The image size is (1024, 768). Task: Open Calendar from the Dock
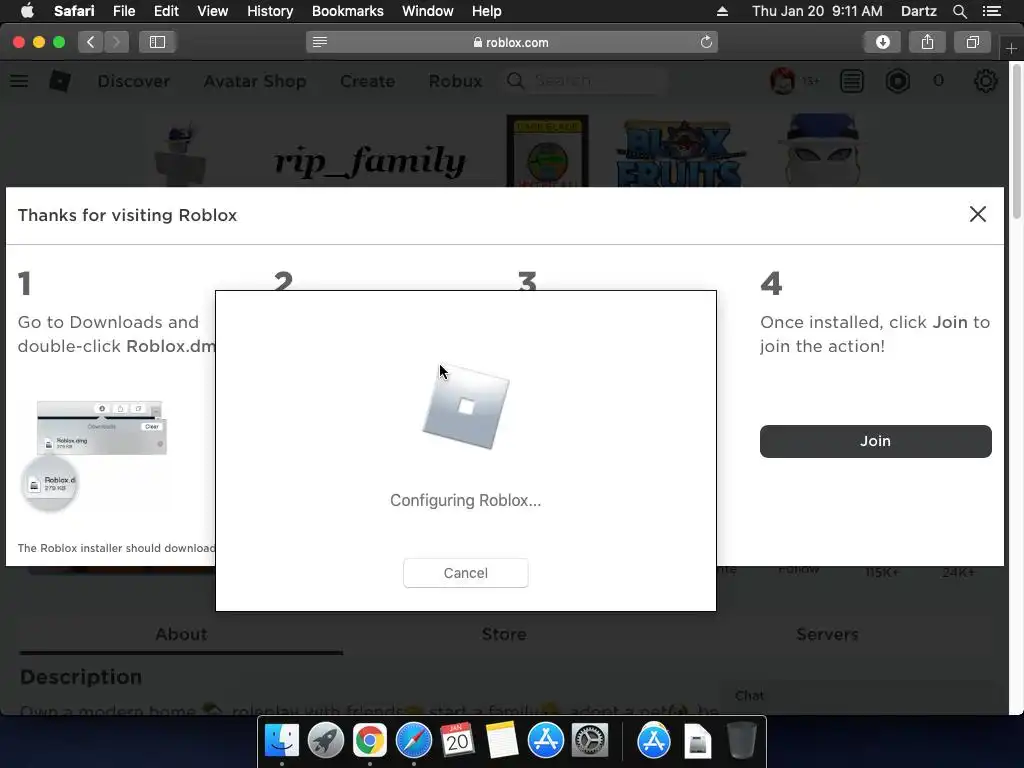click(457, 741)
